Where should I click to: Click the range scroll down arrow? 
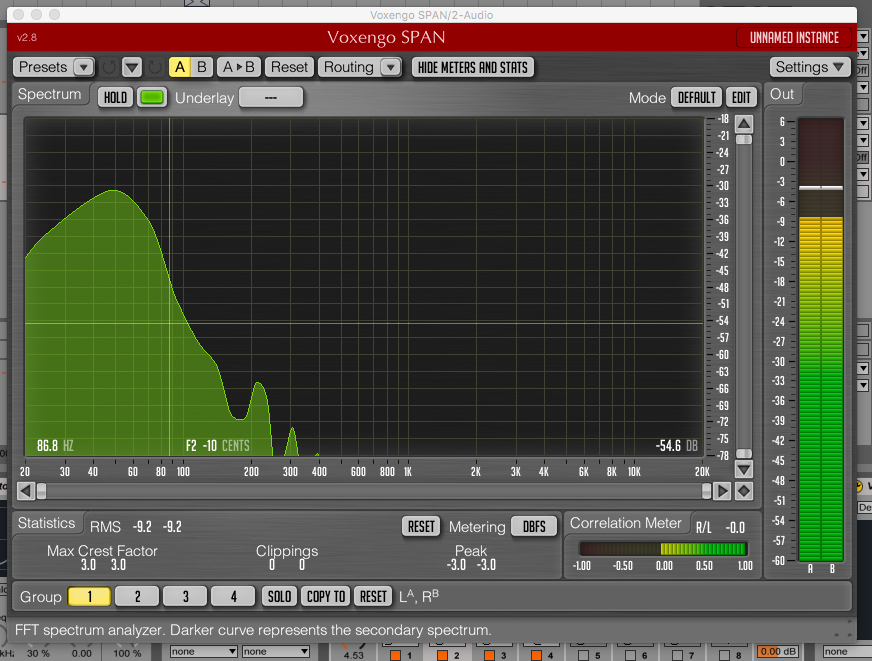744,470
